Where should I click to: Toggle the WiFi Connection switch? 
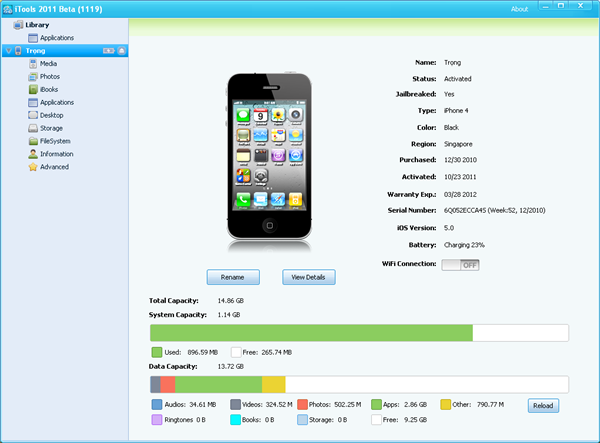point(460,264)
